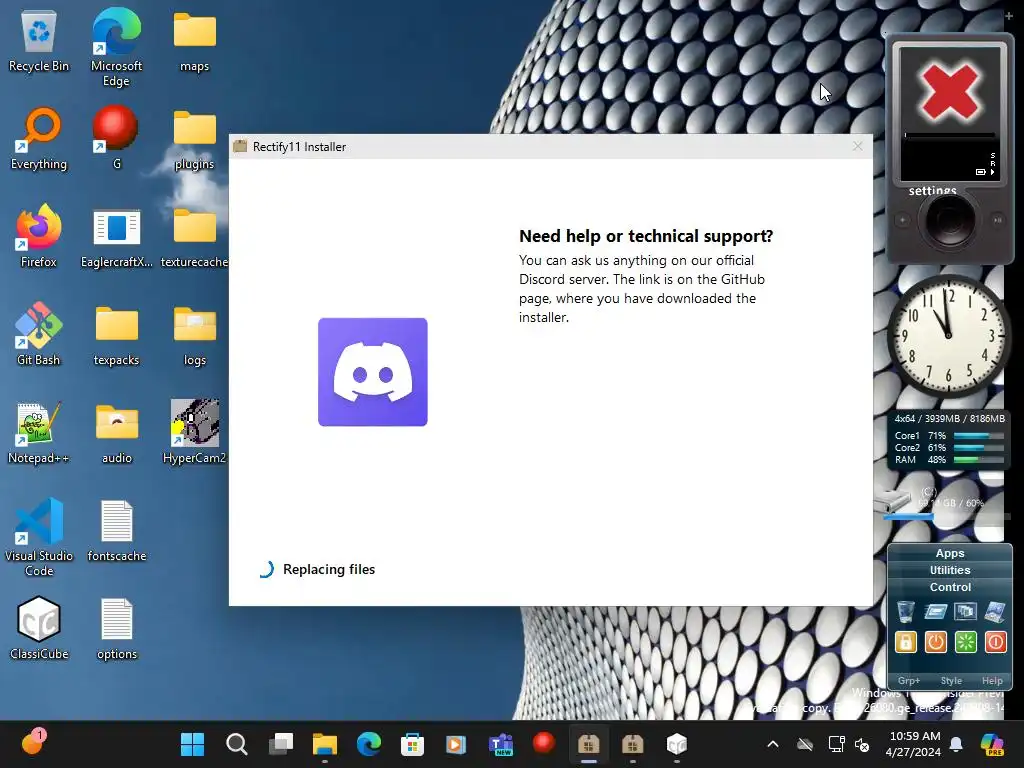Click the analog clock gadget
The image size is (1024, 768).
[x=948, y=336]
